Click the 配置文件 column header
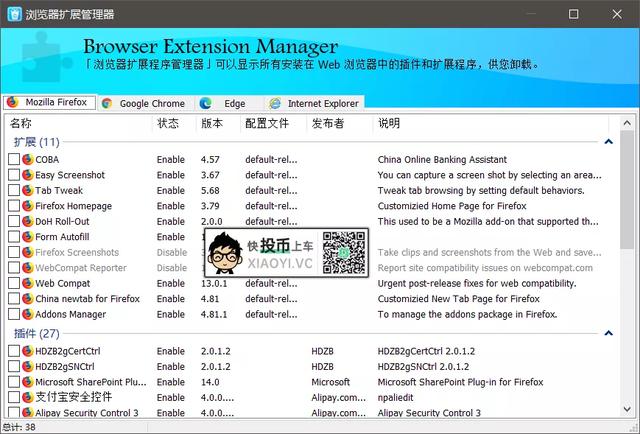640x434 pixels. point(274,123)
